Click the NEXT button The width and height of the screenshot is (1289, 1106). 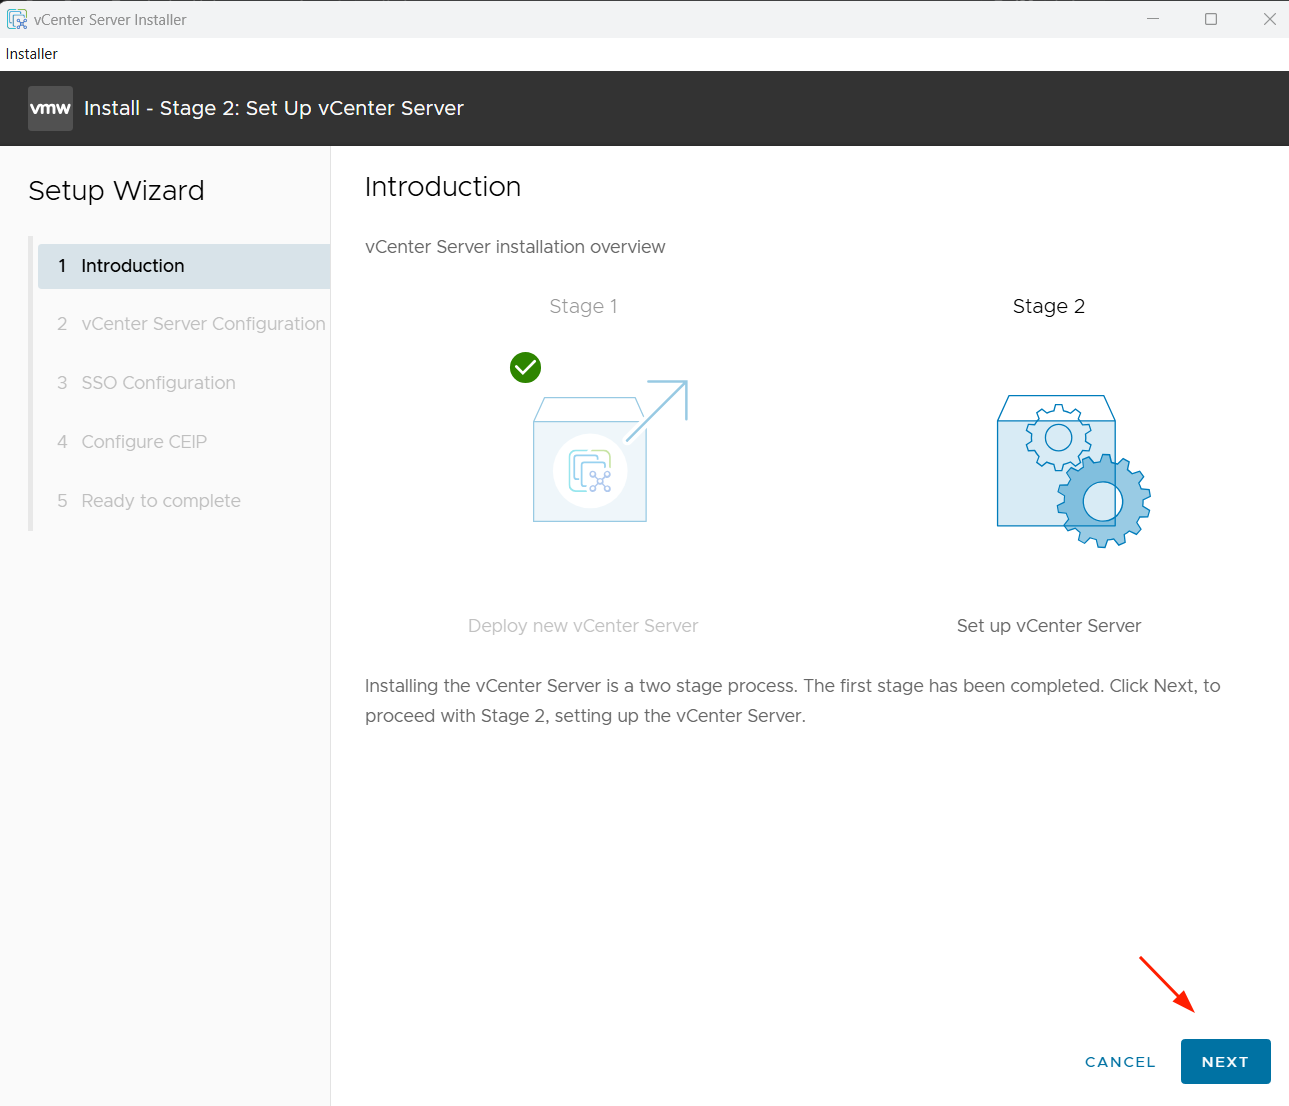pyautogui.click(x=1225, y=1062)
